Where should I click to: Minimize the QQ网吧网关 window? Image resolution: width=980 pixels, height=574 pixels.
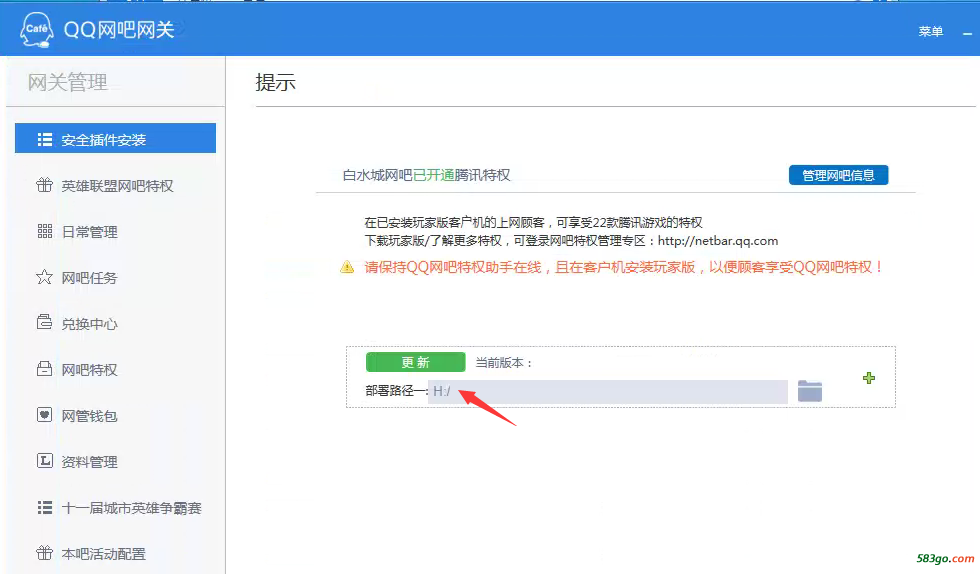coord(967,33)
